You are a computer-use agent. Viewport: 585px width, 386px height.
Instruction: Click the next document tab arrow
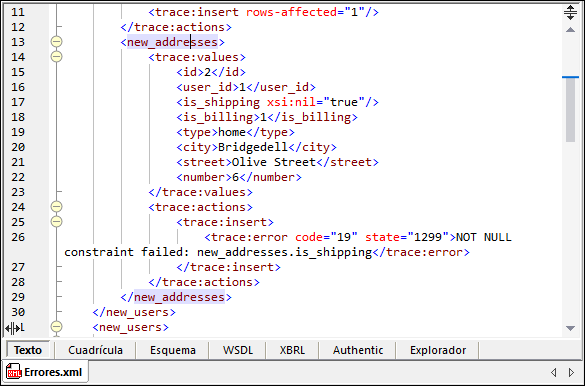(x=571, y=372)
